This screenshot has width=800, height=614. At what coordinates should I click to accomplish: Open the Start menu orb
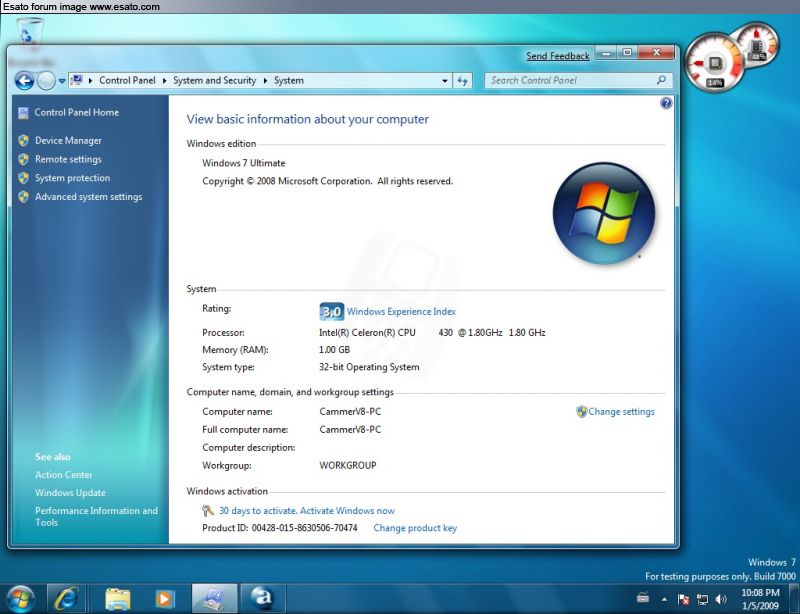coord(20,598)
